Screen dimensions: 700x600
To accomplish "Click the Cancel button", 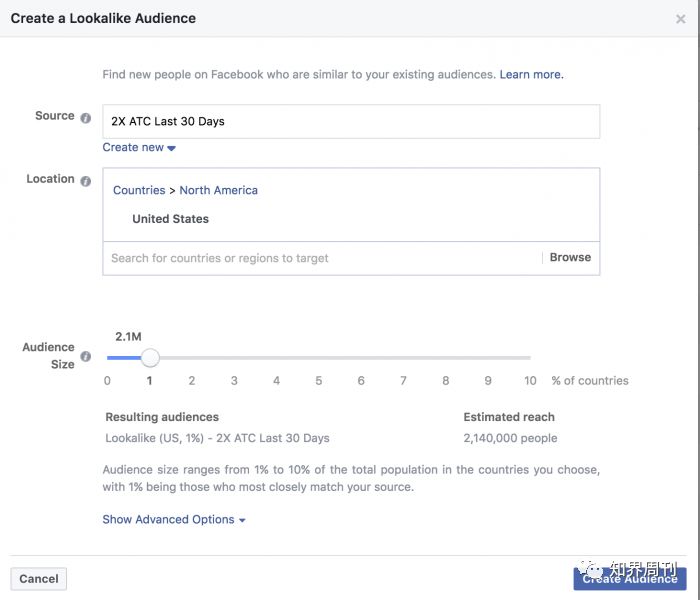I will coord(39,579).
